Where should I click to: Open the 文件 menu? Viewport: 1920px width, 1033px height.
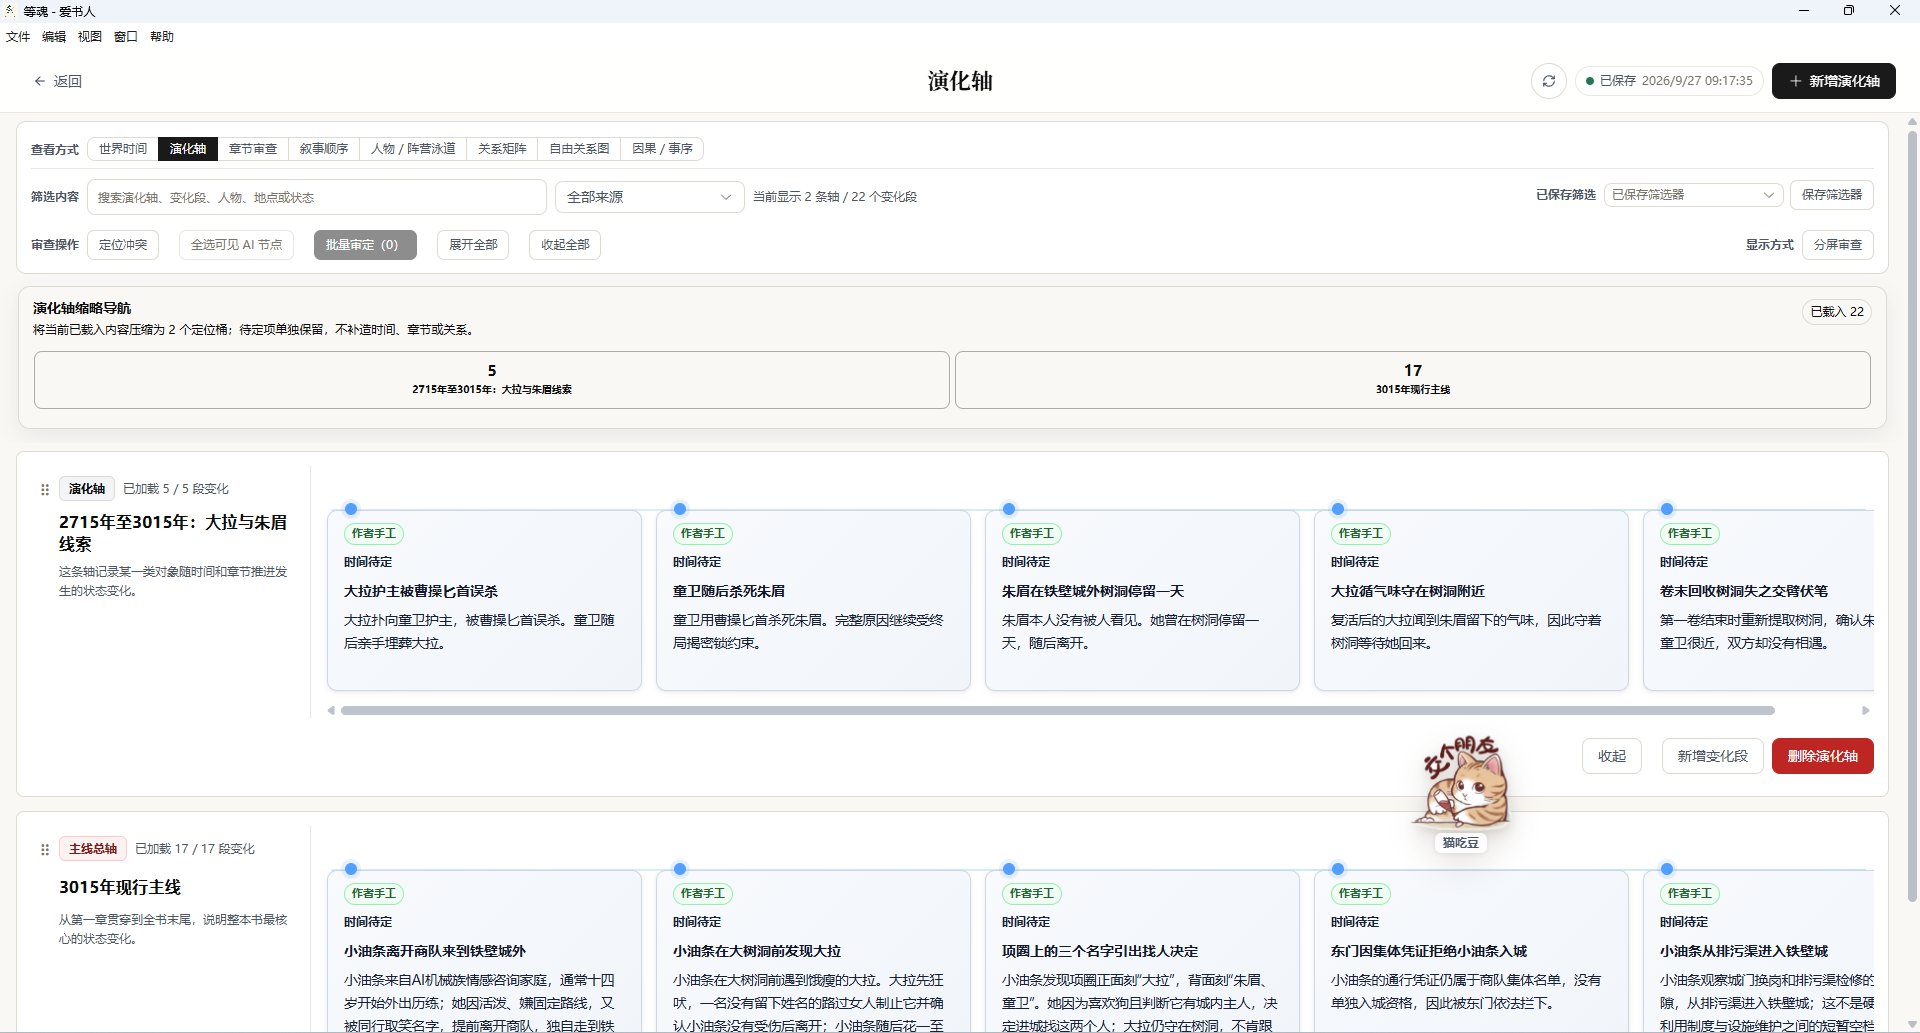[18, 37]
